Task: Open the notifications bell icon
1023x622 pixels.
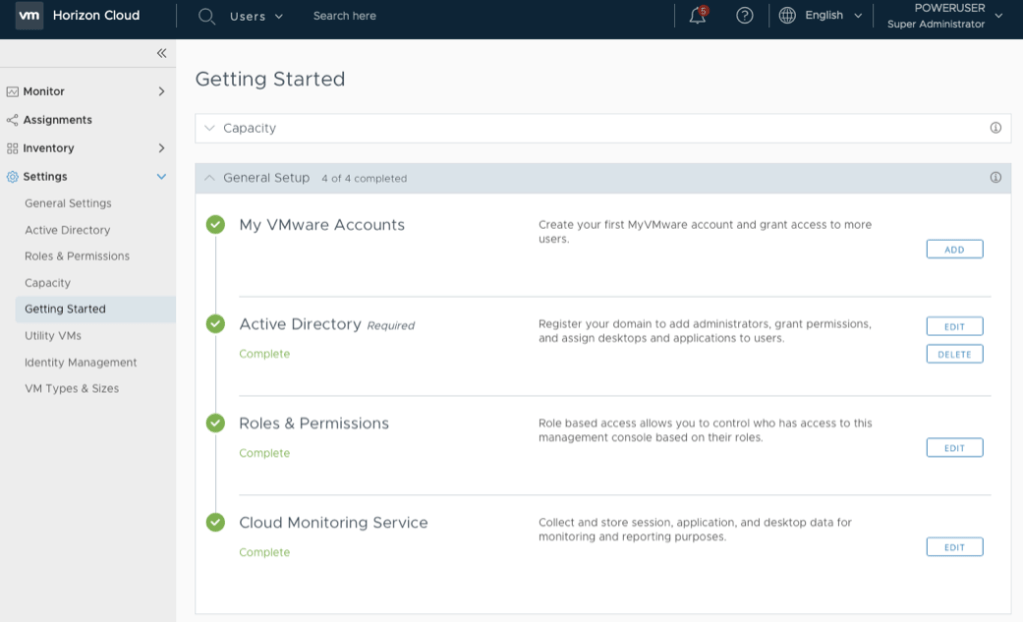Action: [698, 16]
